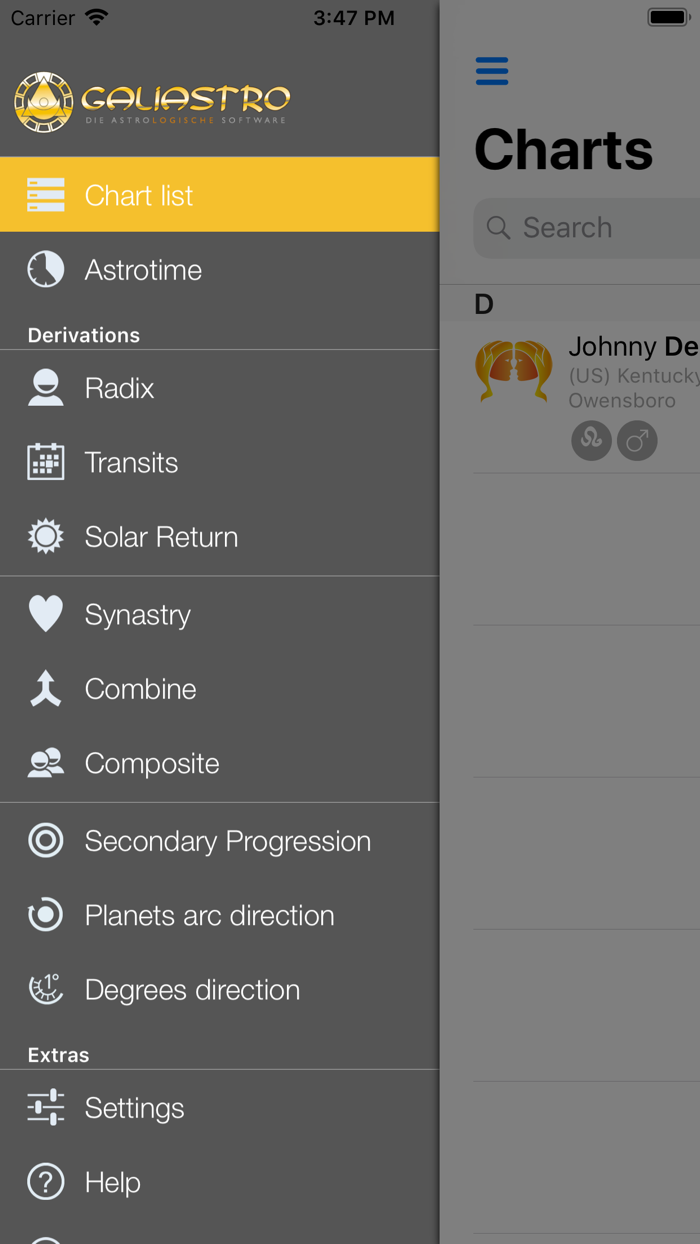Click the Solar Return sun icon

[x=46, y=537]
